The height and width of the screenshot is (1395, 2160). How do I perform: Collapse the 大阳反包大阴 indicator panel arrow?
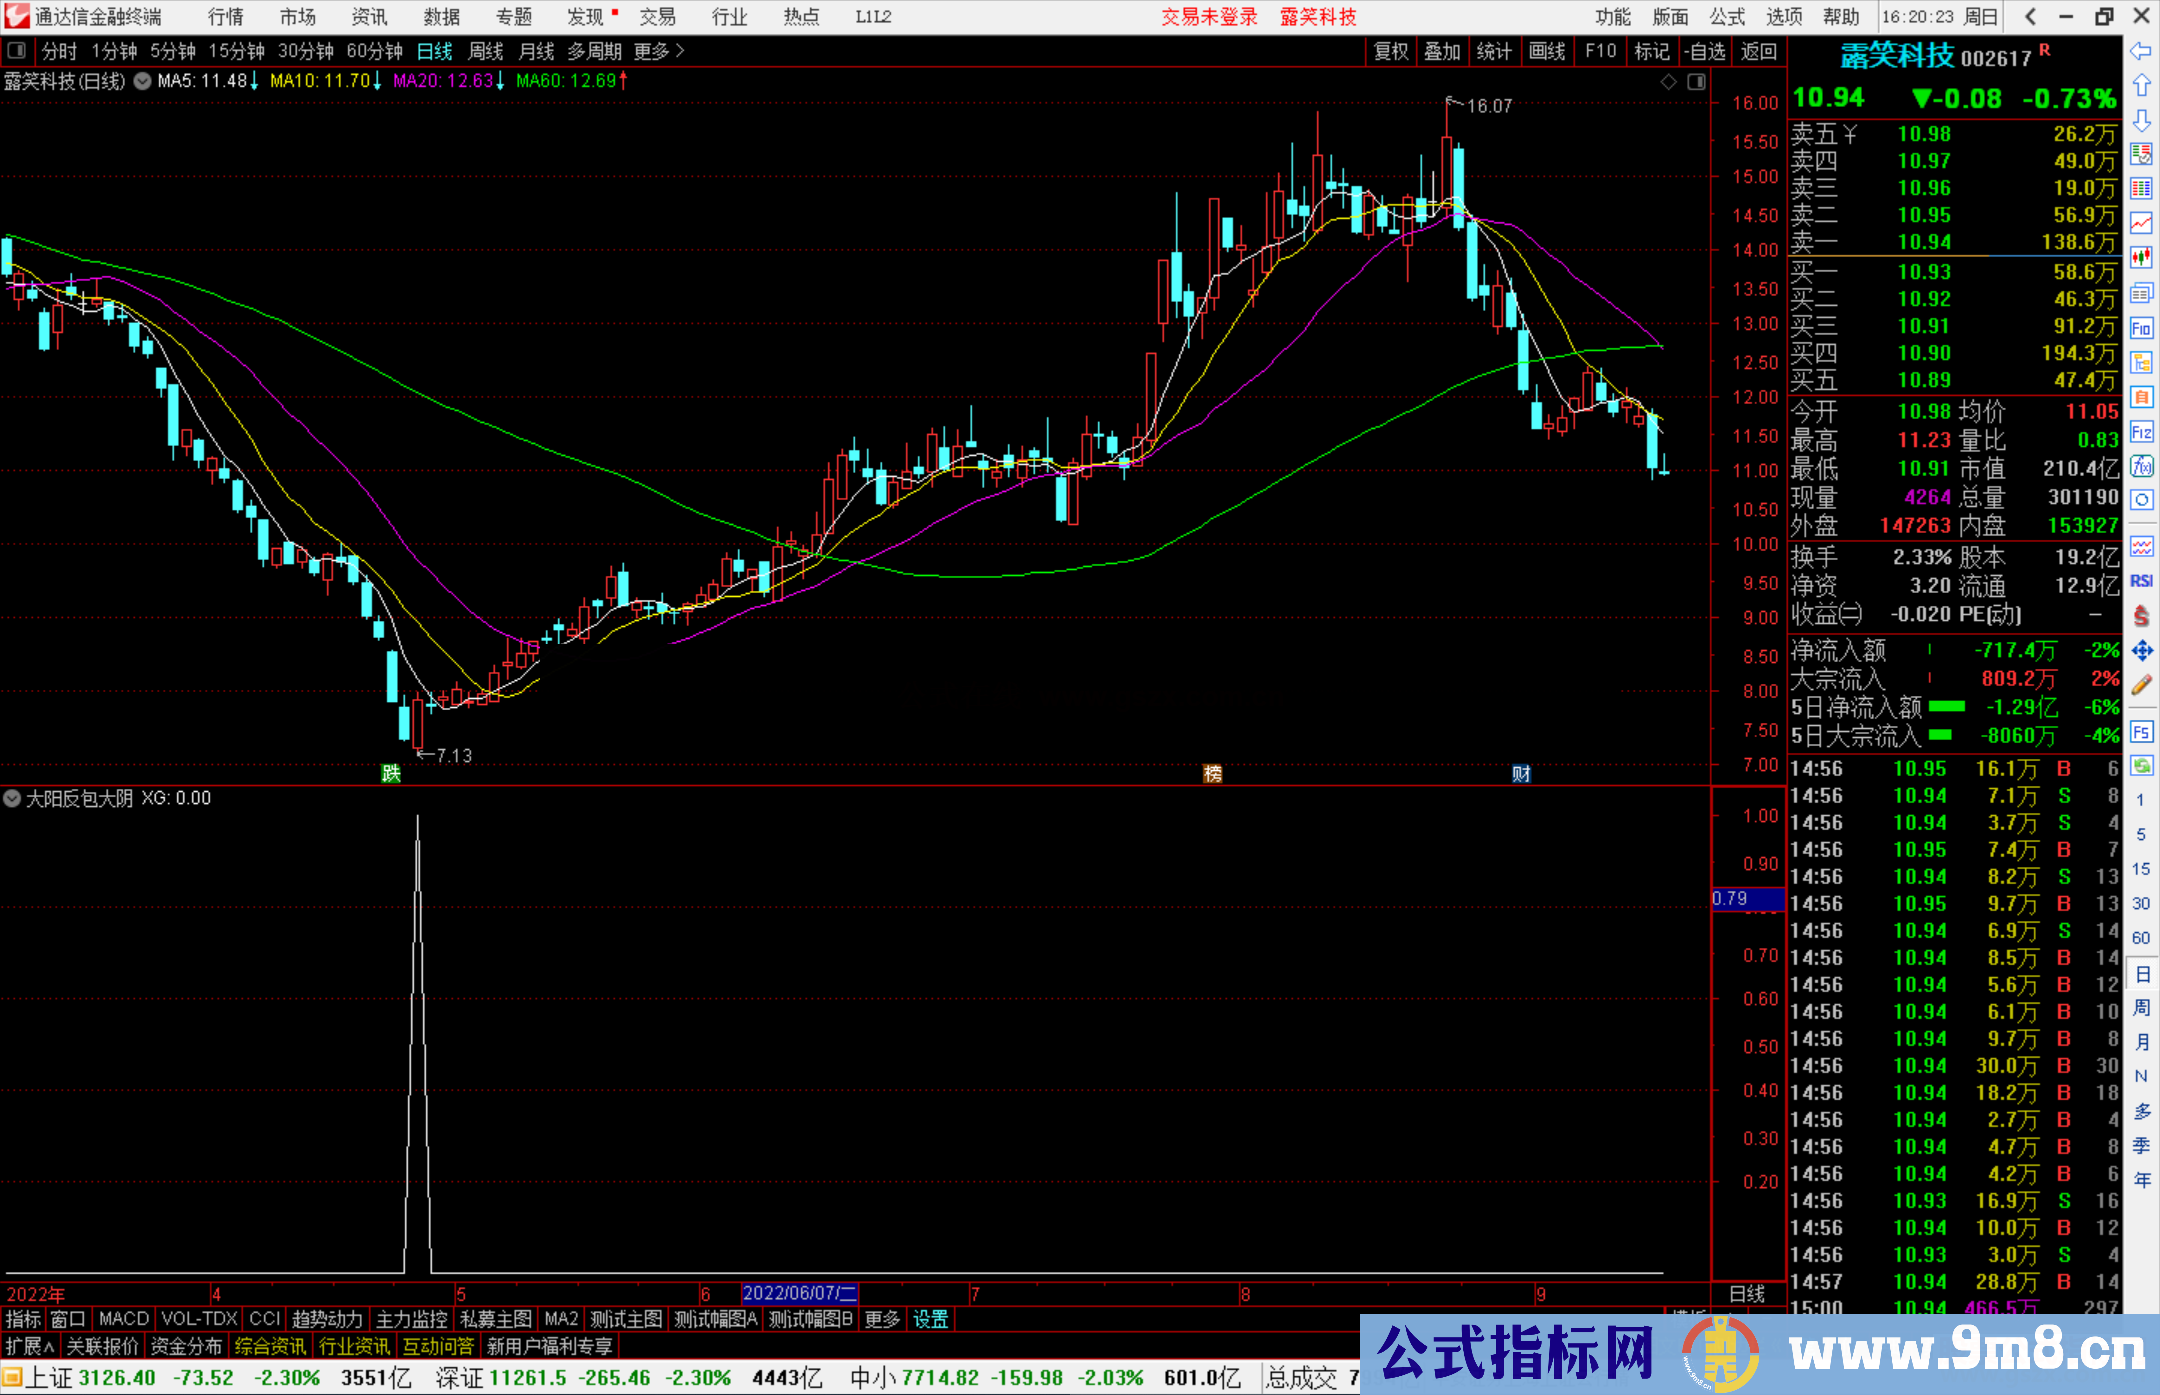point(12,798)
